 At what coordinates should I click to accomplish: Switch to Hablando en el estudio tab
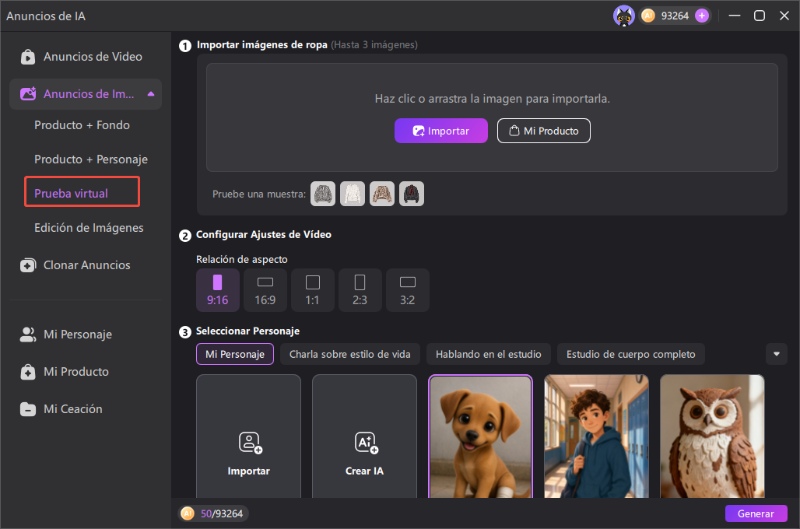[x=488, y=354]
